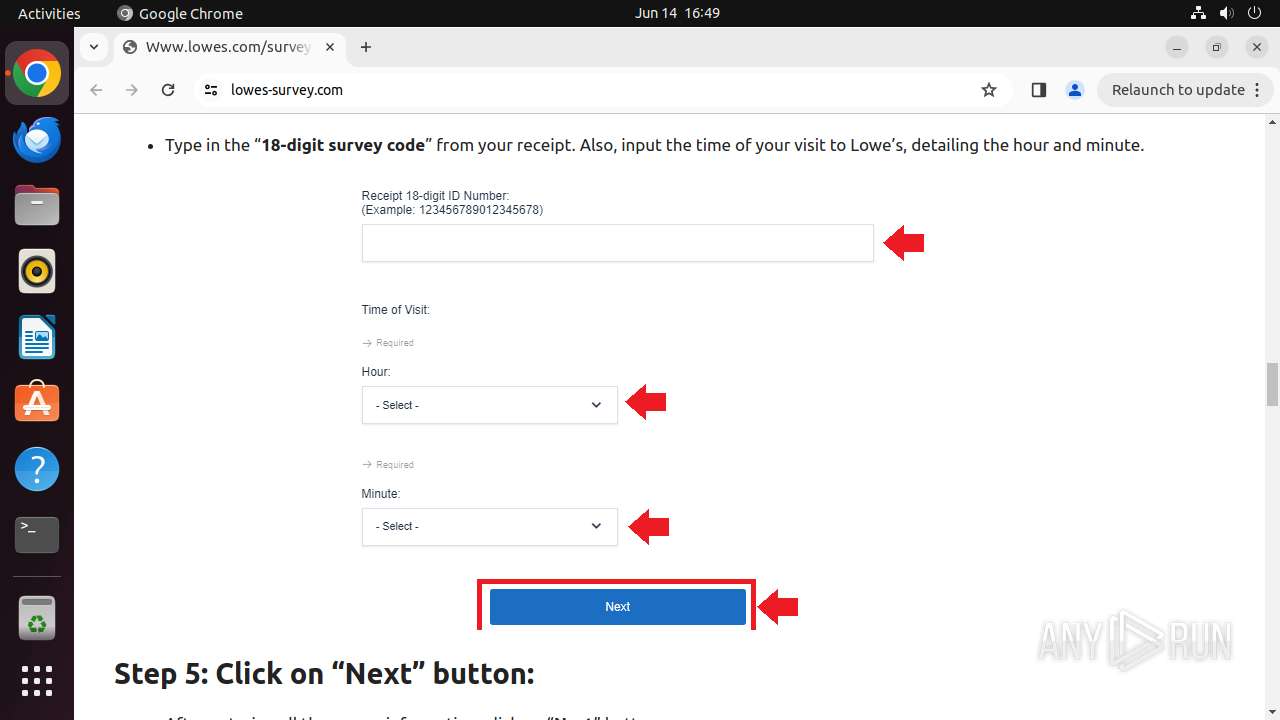Launch the Terminal from dock
1280x720 pixels.
coord(37,535)
